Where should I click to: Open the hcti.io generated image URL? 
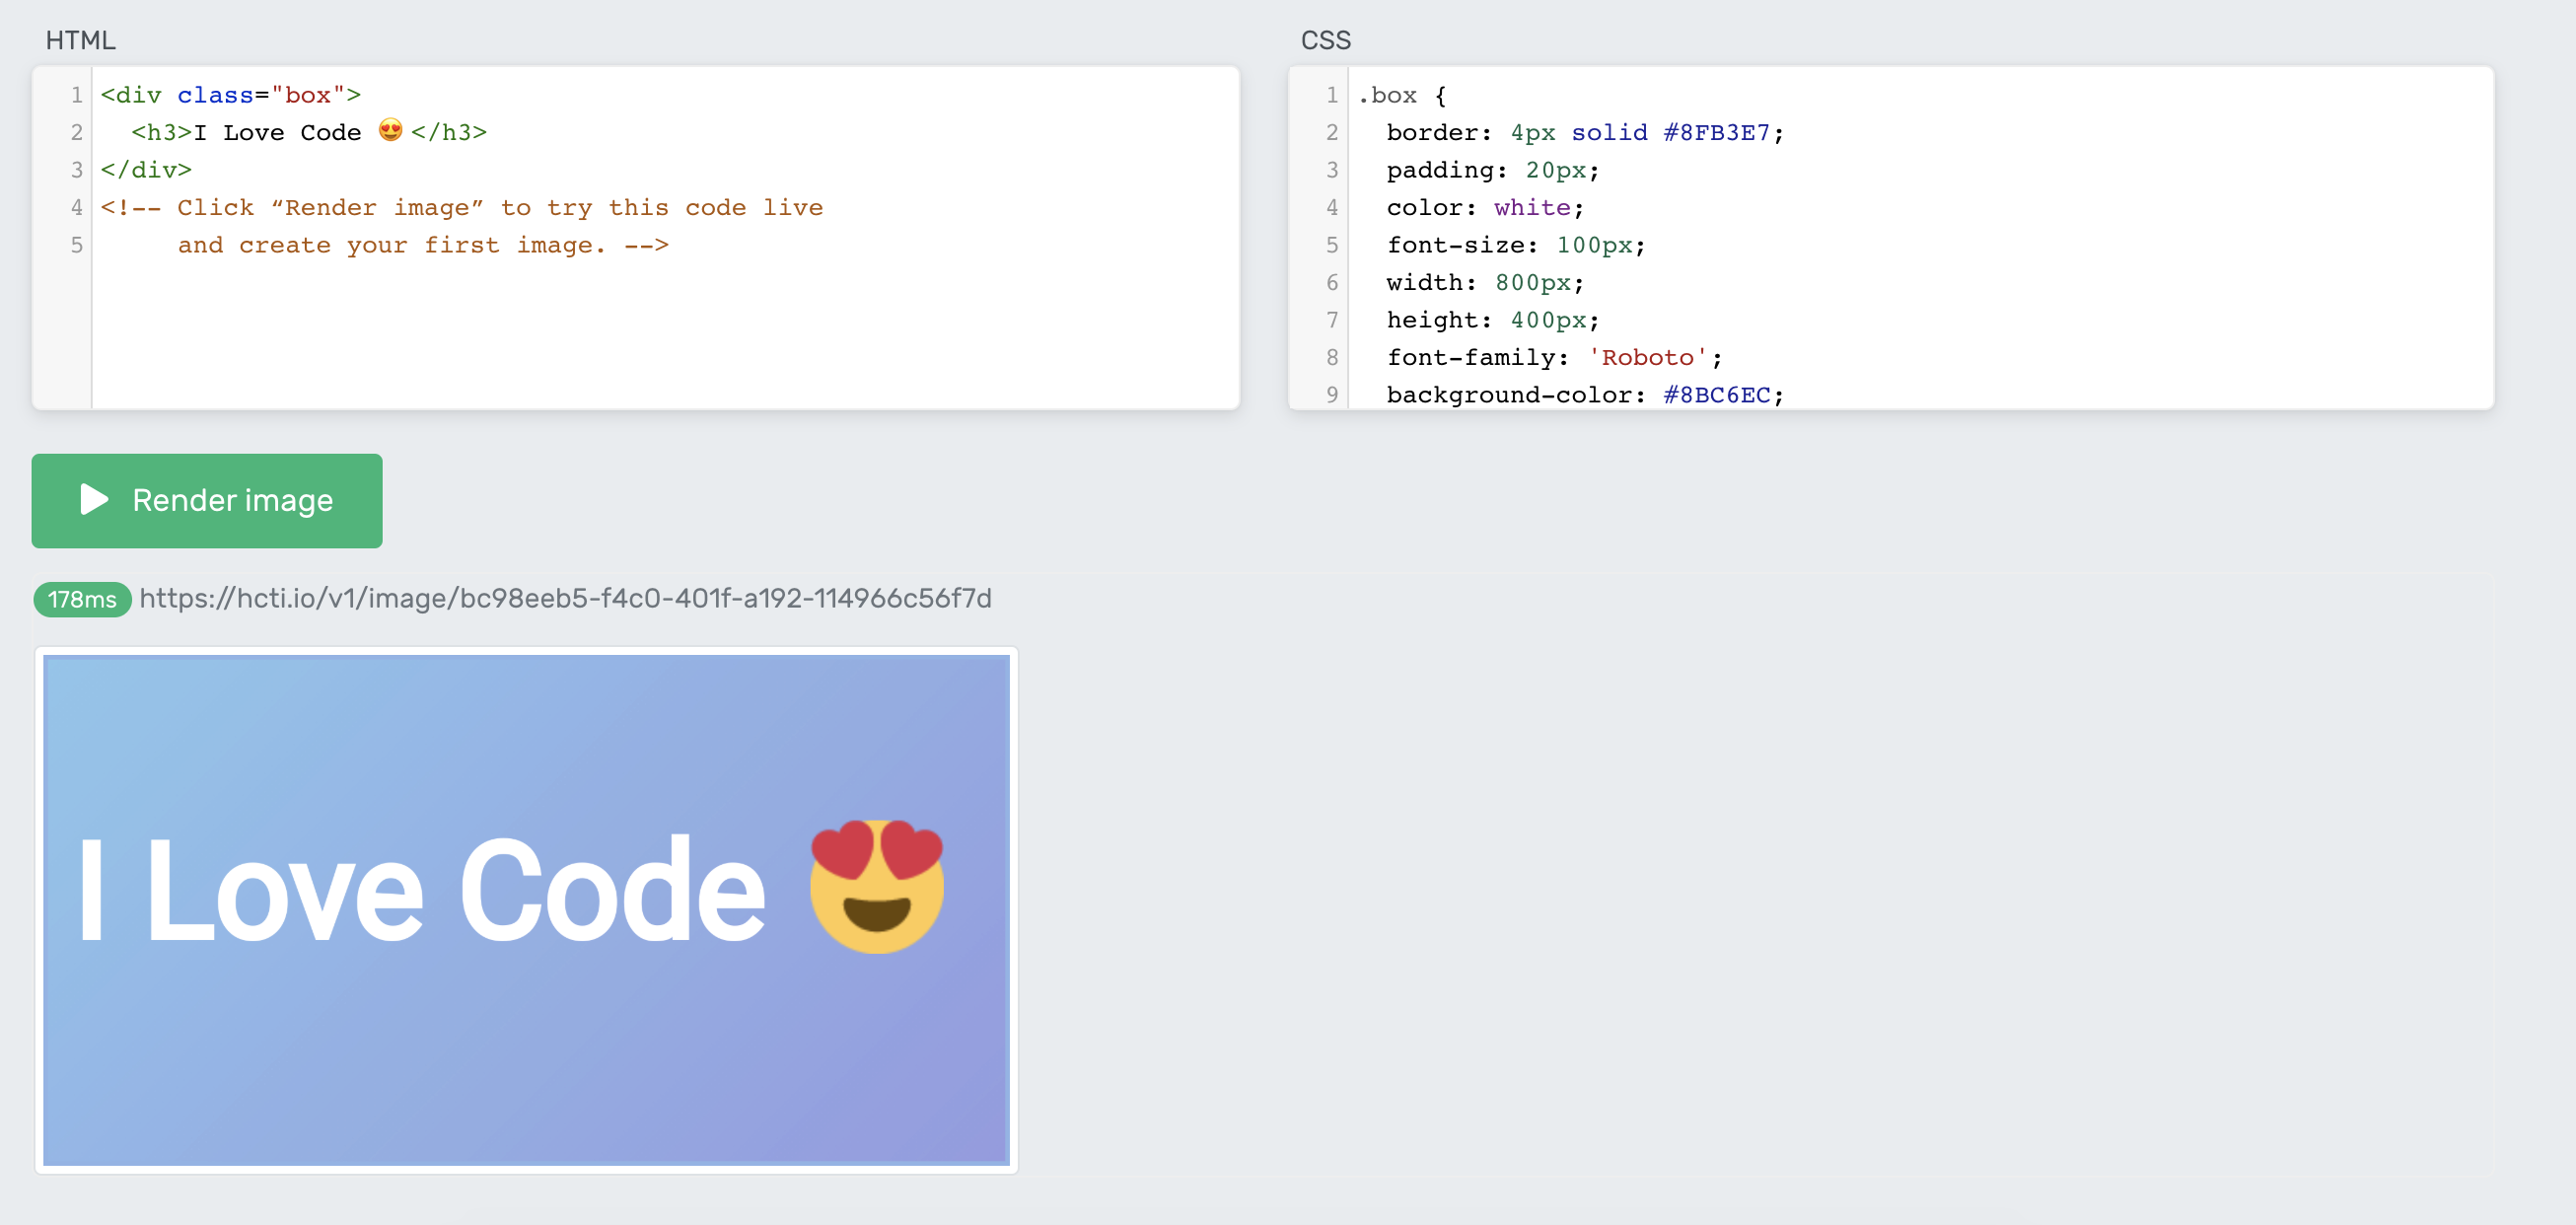(566, 598)
